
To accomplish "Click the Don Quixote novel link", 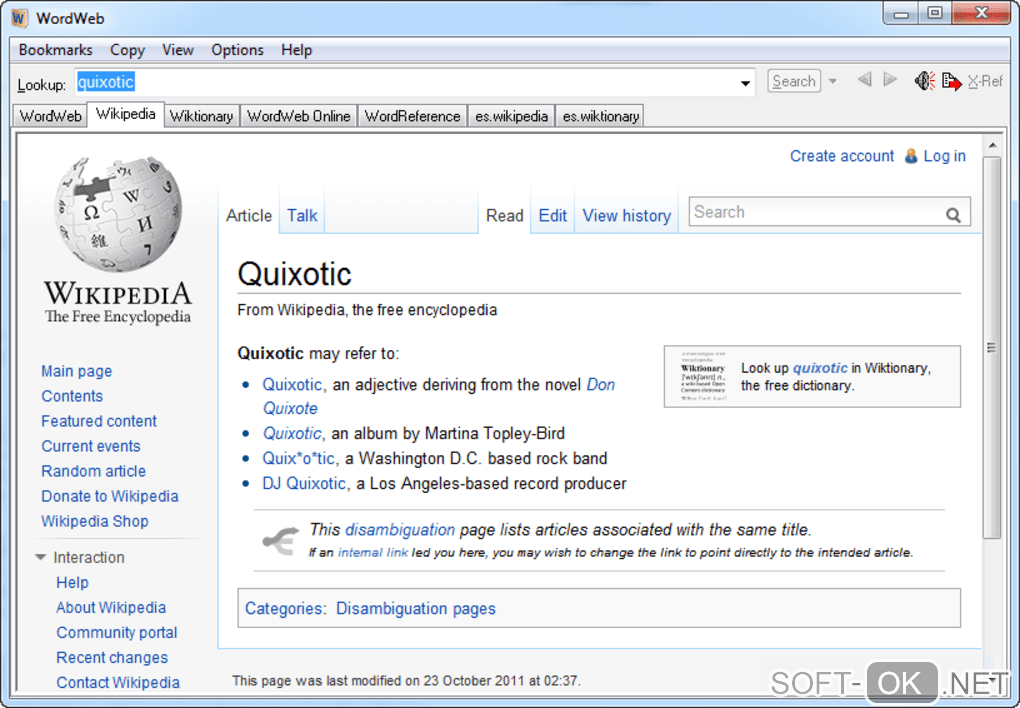I will point(600,385).
